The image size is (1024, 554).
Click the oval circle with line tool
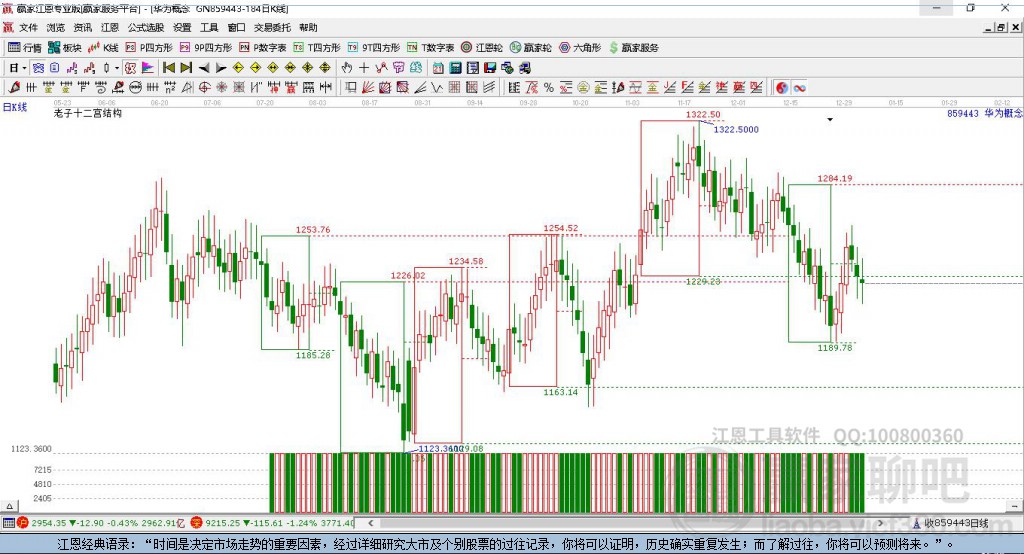pos(135,88)
